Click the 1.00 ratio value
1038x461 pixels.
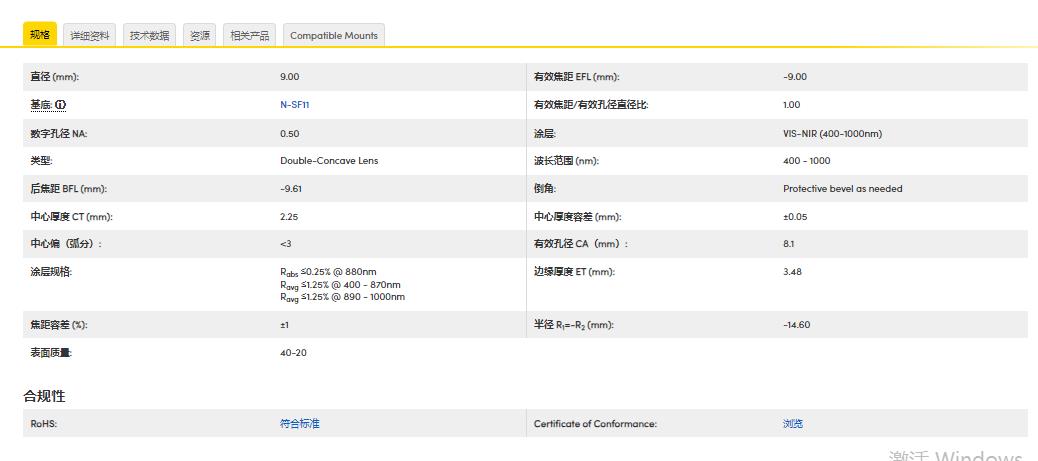[x=791, y=105]
